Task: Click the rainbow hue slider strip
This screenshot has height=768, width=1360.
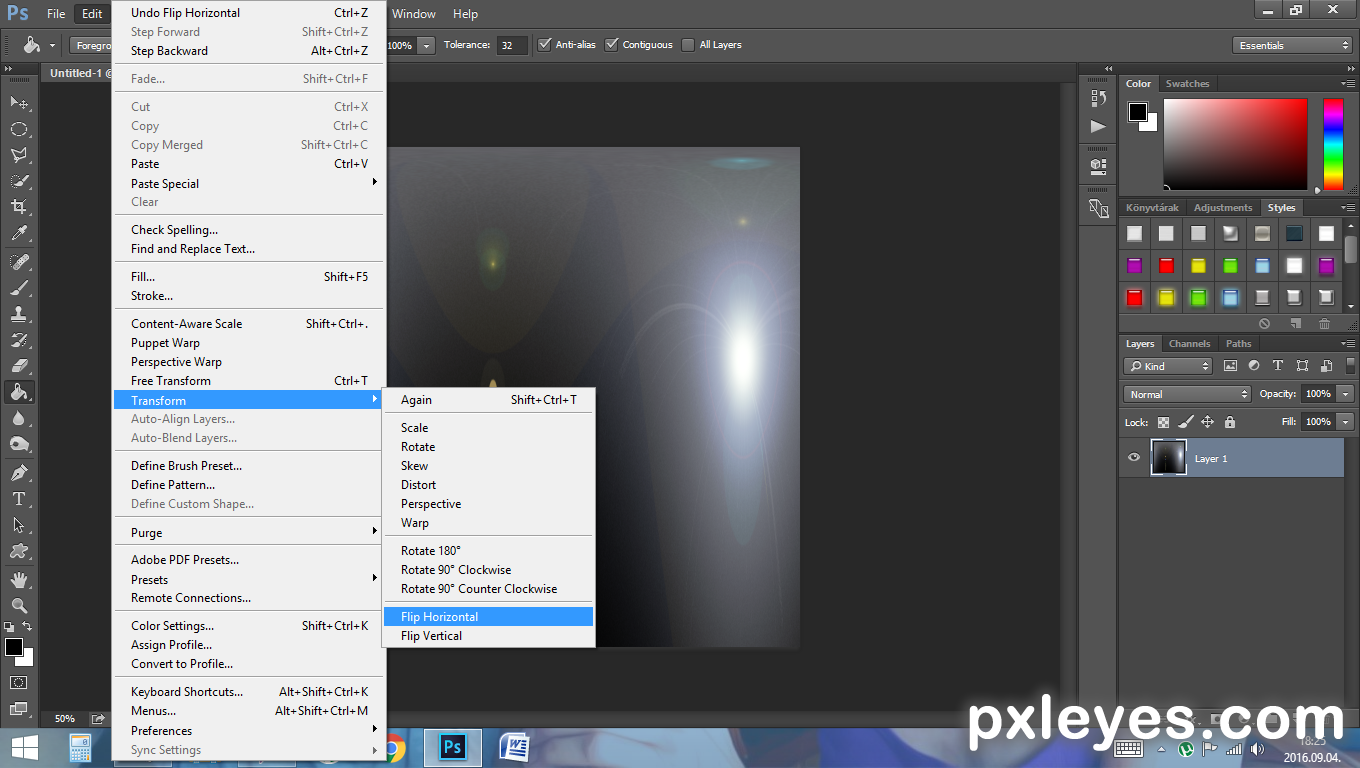Action: [1333, 144]
